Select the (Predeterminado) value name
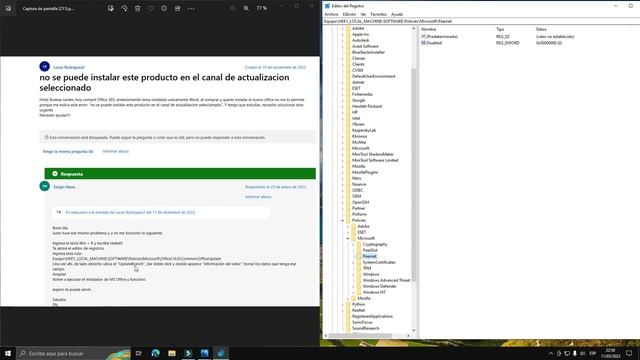 pos(442,37)
